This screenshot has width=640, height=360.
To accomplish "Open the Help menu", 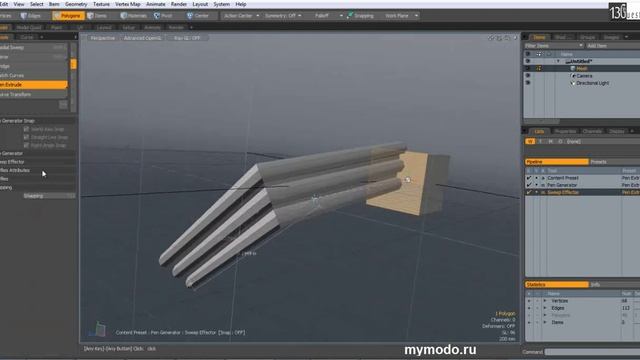I will click(241, 4).
